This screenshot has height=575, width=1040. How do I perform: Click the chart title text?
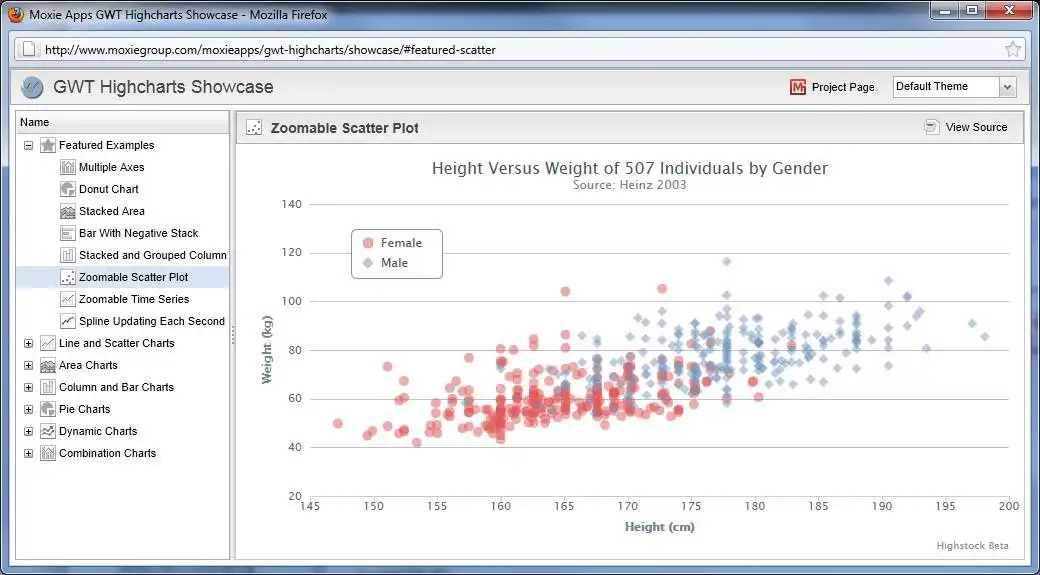tap(629, 168)
